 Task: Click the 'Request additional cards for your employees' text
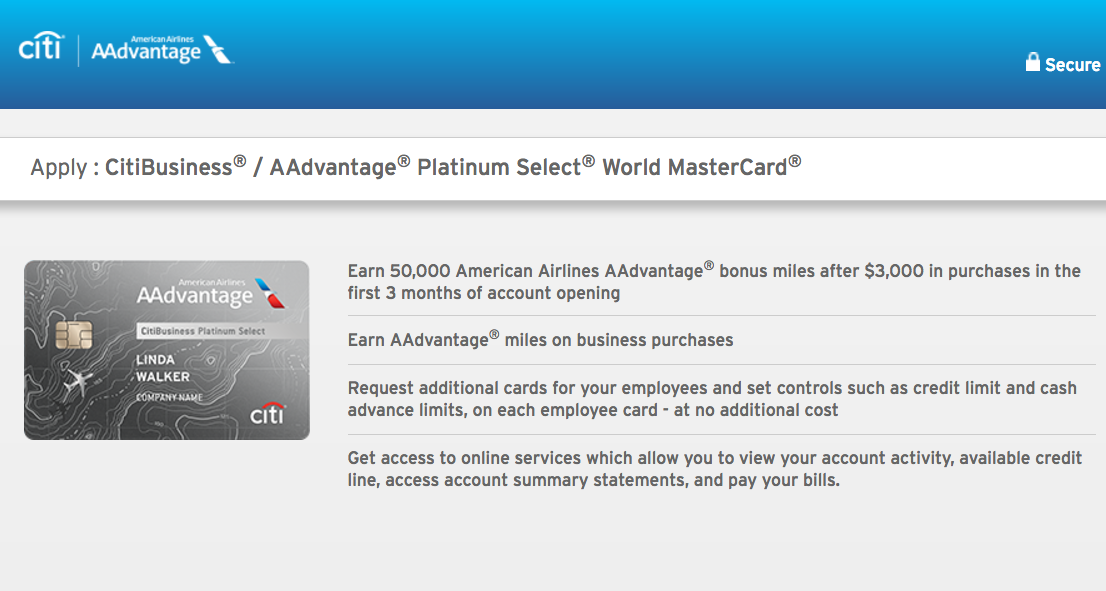[x=712, y=398]
